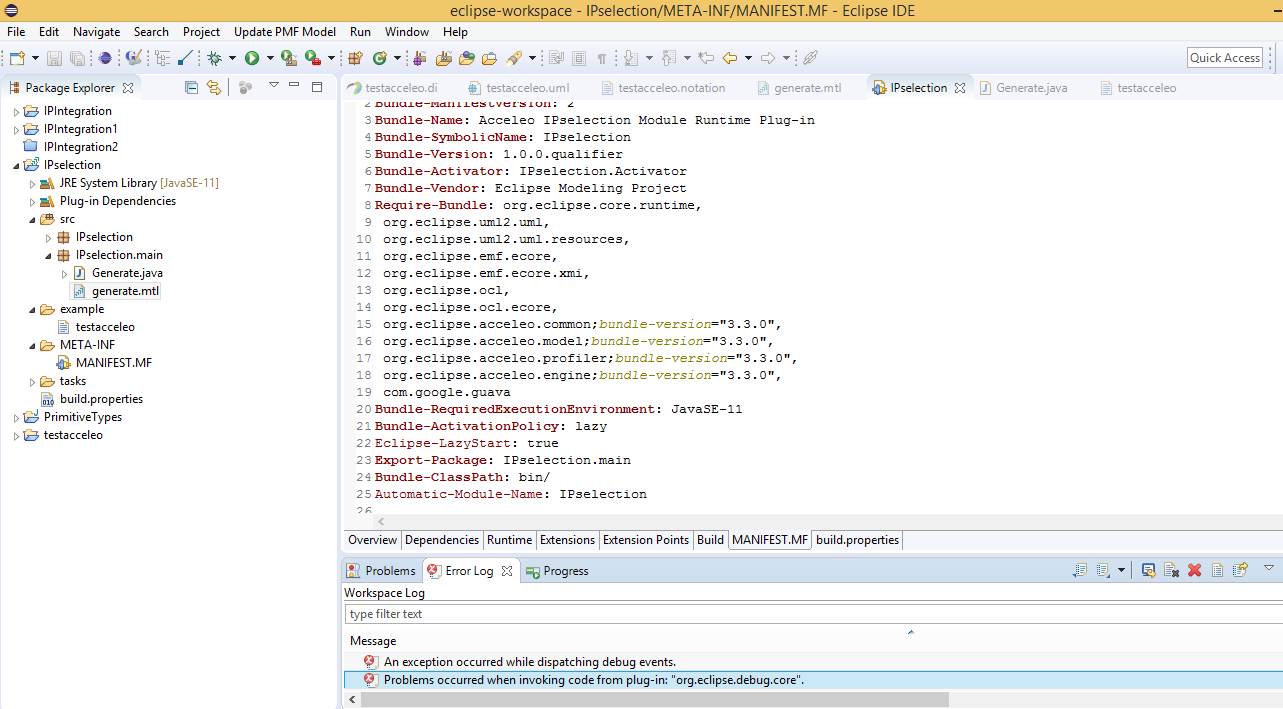Click the Last Edit Location icon
The image size is (1283, 709).
[x=706, y=58]
